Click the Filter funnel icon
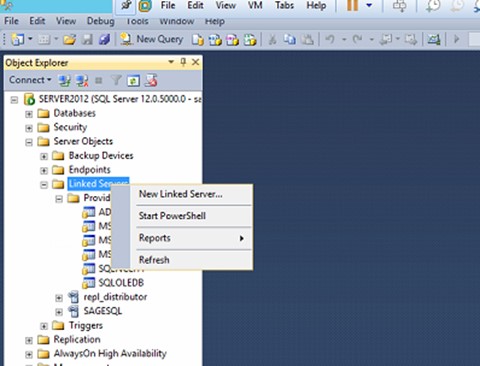This screenshot has width=480, height=366. (x=116, y=80)
